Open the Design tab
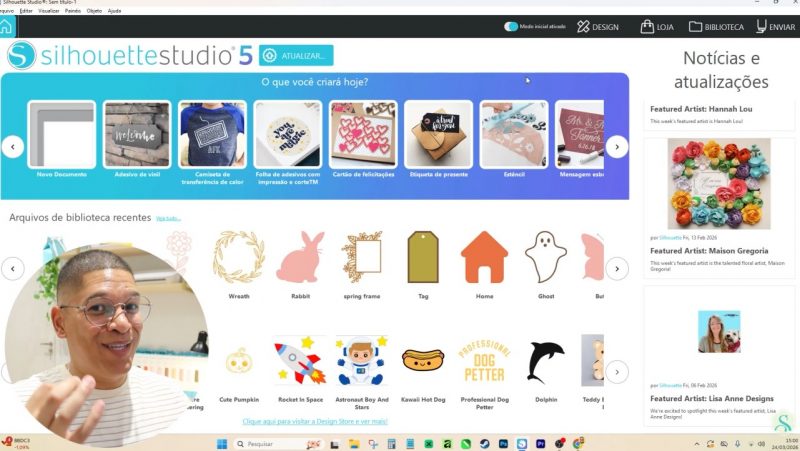This screenshot has height=451, width=800. 598,27
